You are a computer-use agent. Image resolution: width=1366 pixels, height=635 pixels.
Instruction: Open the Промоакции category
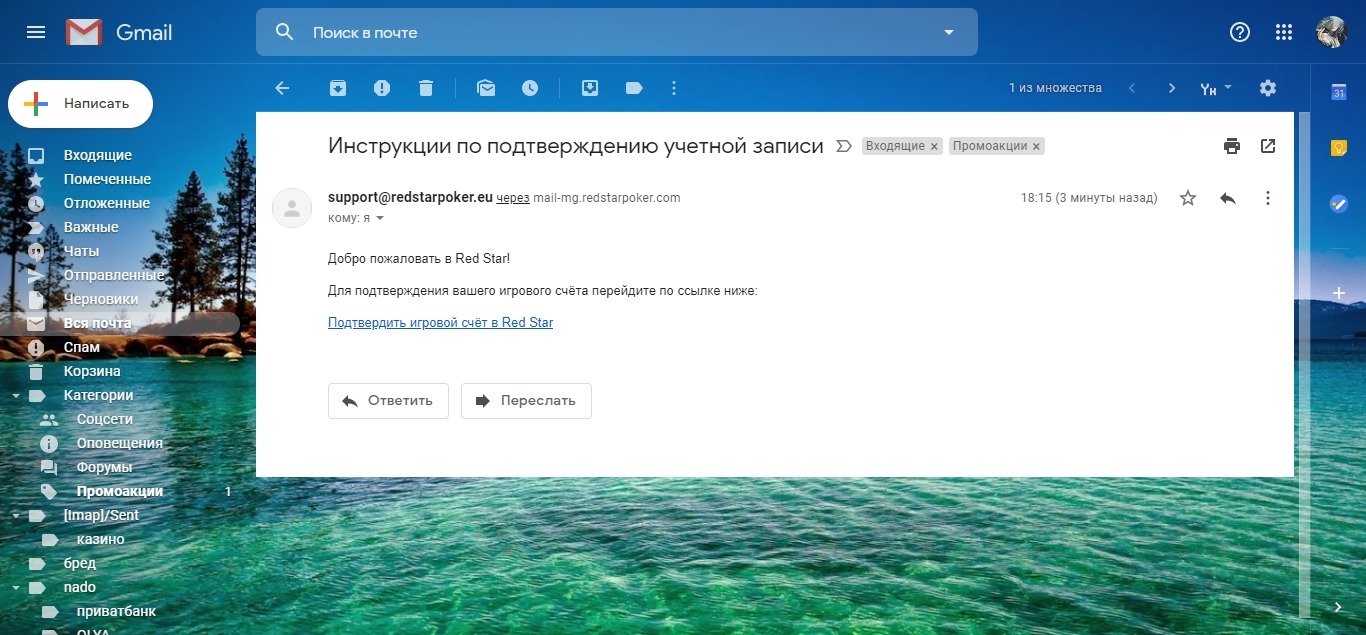point(119,491)
